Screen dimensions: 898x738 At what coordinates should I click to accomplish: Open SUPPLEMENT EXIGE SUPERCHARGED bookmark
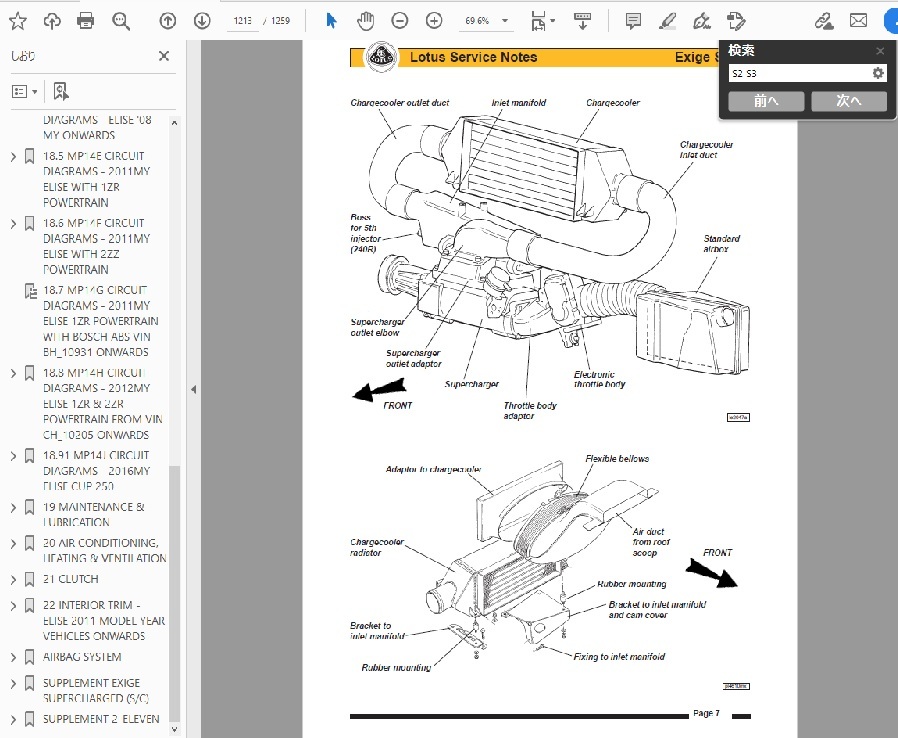[96, 690]
